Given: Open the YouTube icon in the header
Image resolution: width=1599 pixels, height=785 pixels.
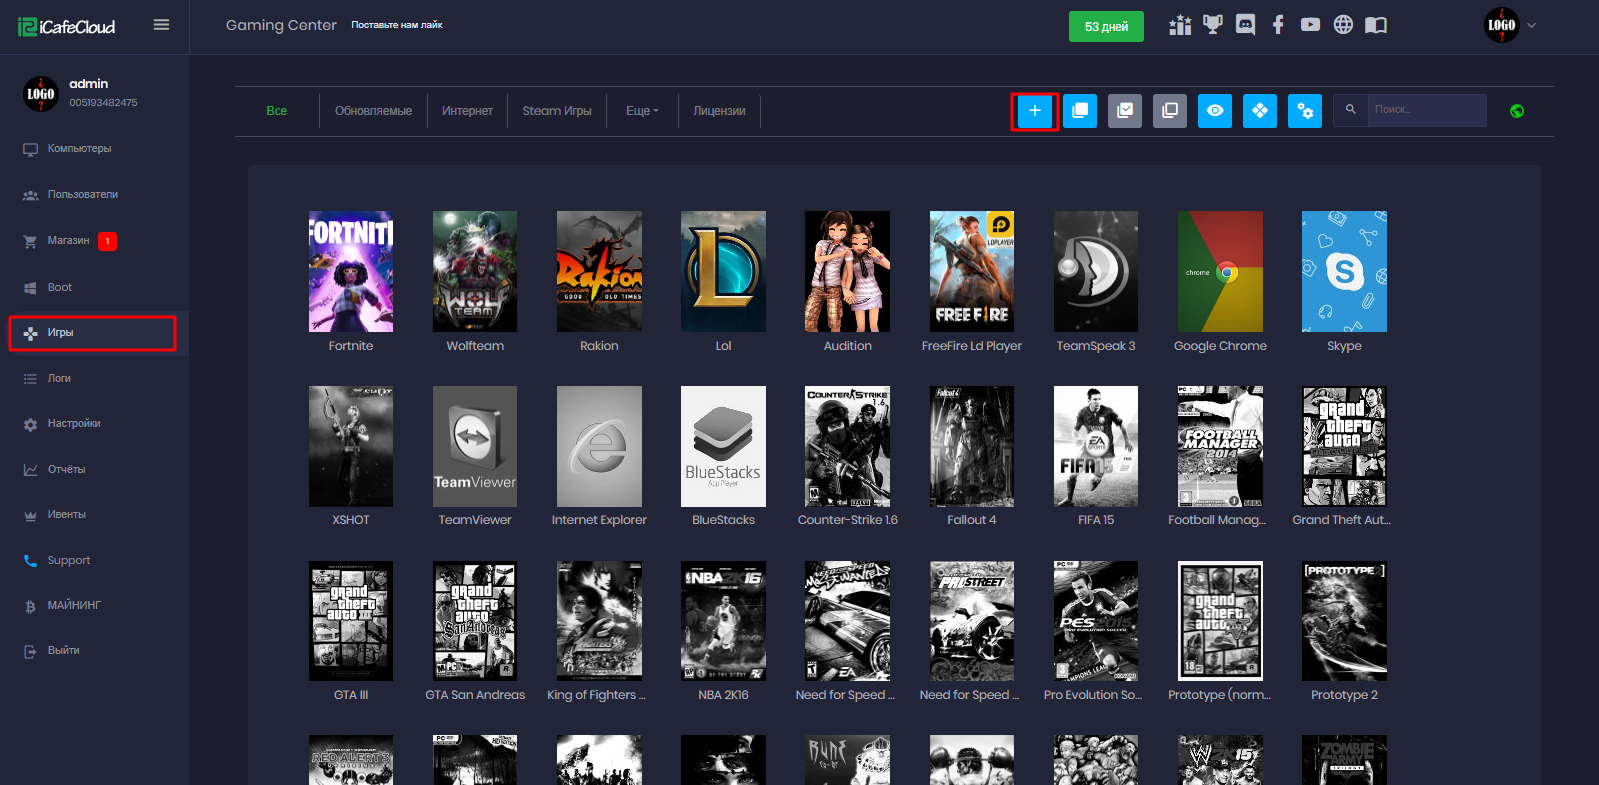Looking at the screenshot, I should coord(1310,25).
